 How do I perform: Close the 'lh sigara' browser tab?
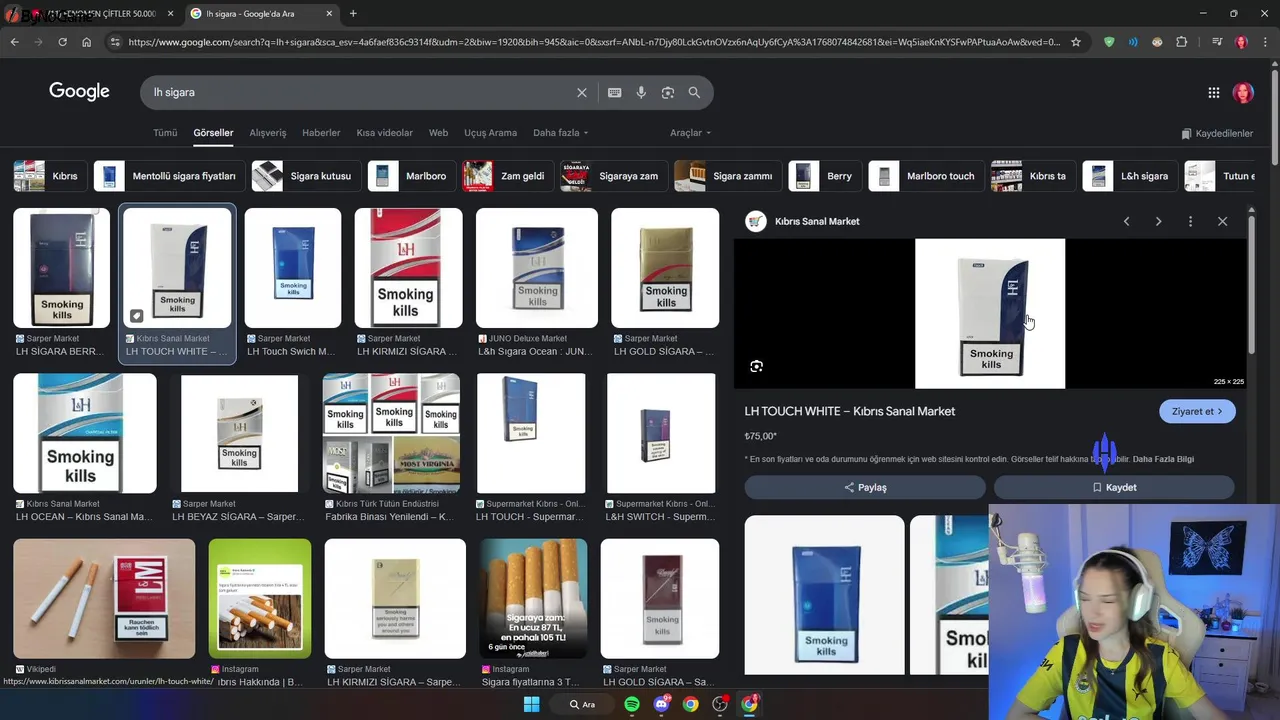(x=328, y=13)
